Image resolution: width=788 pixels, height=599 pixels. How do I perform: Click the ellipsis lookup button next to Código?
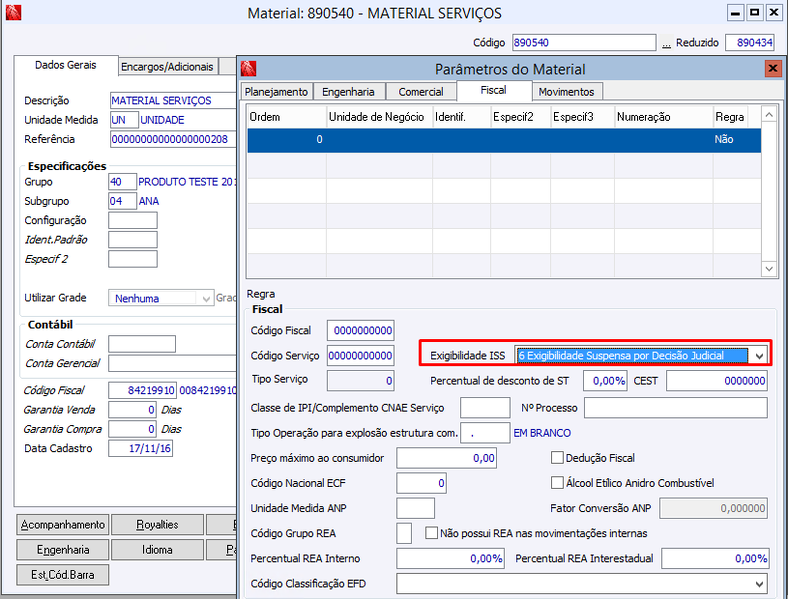point(666,43)
